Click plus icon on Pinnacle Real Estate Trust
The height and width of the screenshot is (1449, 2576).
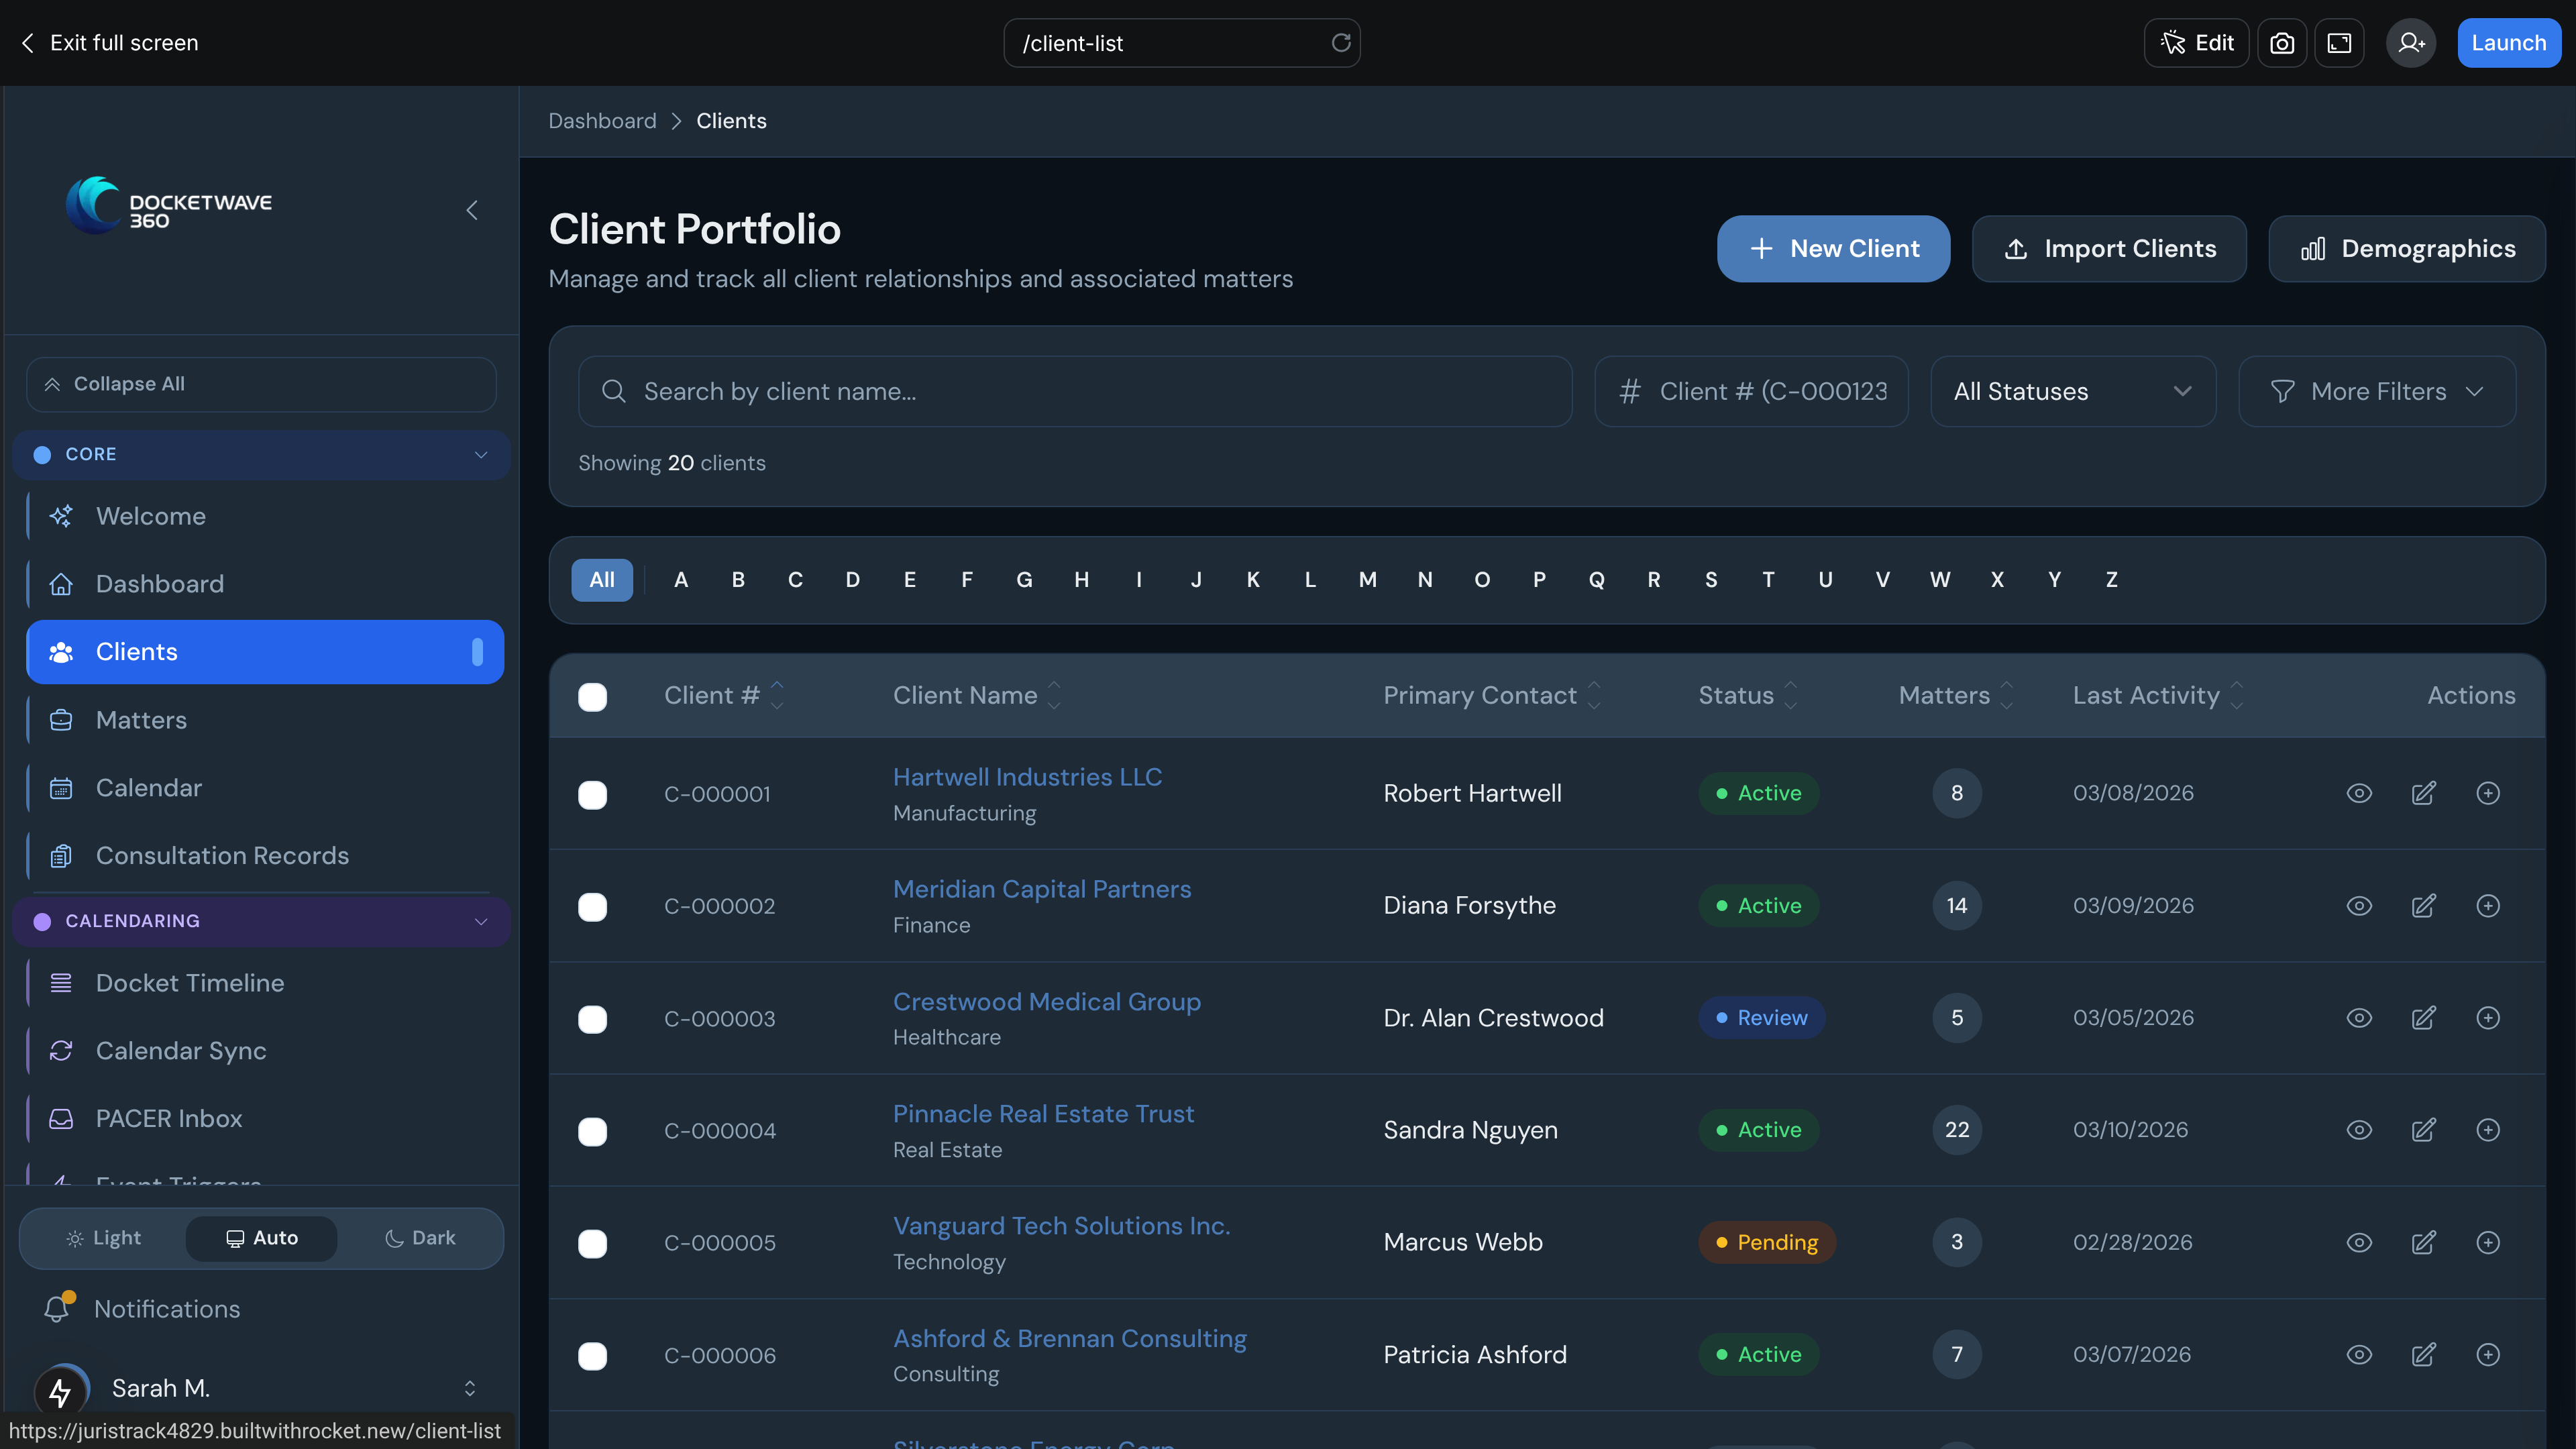tap(2488, 1130)
